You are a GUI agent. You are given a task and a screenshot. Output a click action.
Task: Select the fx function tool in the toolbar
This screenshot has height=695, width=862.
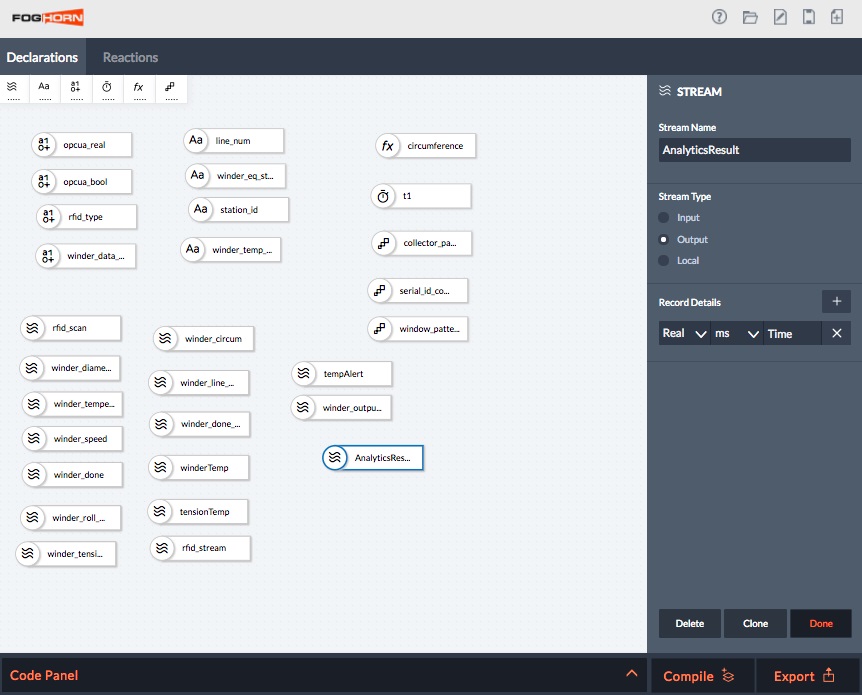click(138, 88)
